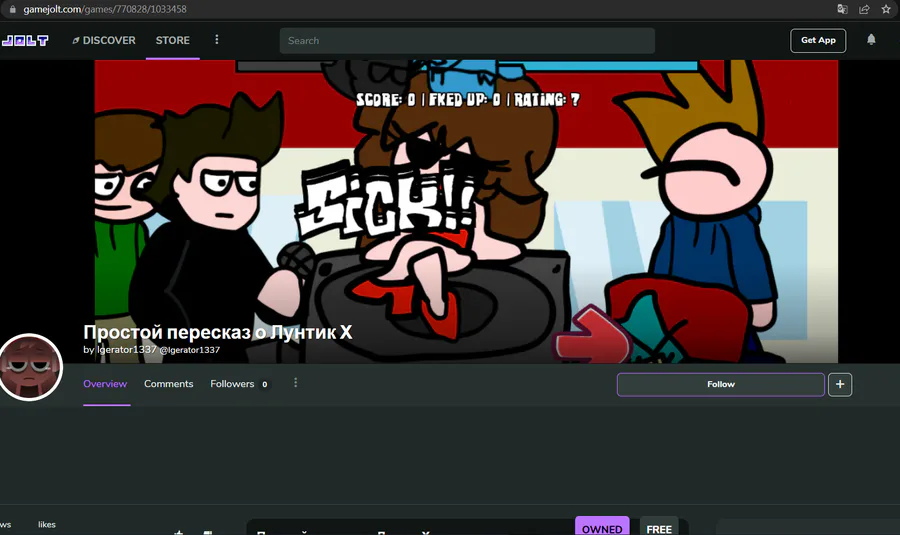The image size is (900, 535).
Task: Open the Followers tab
Action: click(239, 383)
